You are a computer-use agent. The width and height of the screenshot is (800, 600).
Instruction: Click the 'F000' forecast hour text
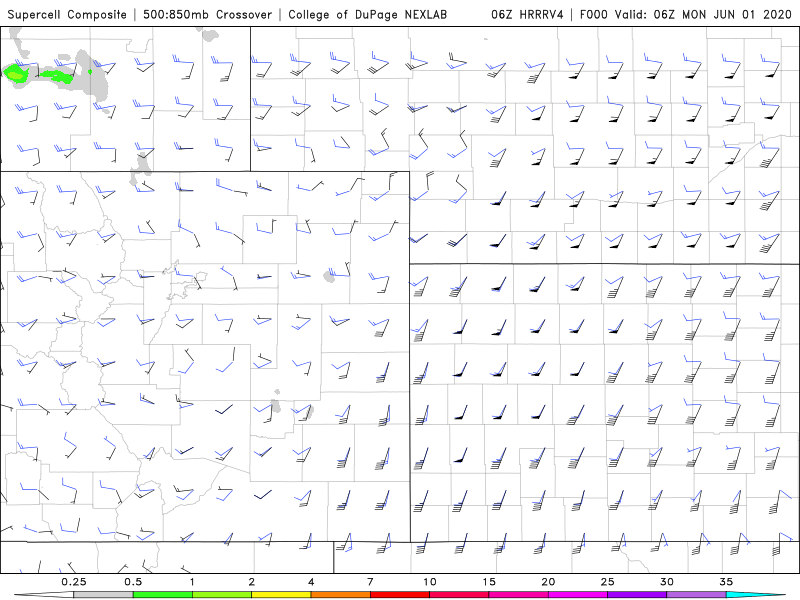click(594, 14)
